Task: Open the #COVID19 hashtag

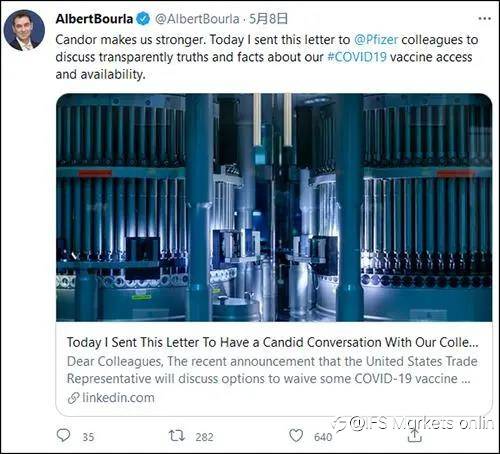Action: [x=357, y=57]
